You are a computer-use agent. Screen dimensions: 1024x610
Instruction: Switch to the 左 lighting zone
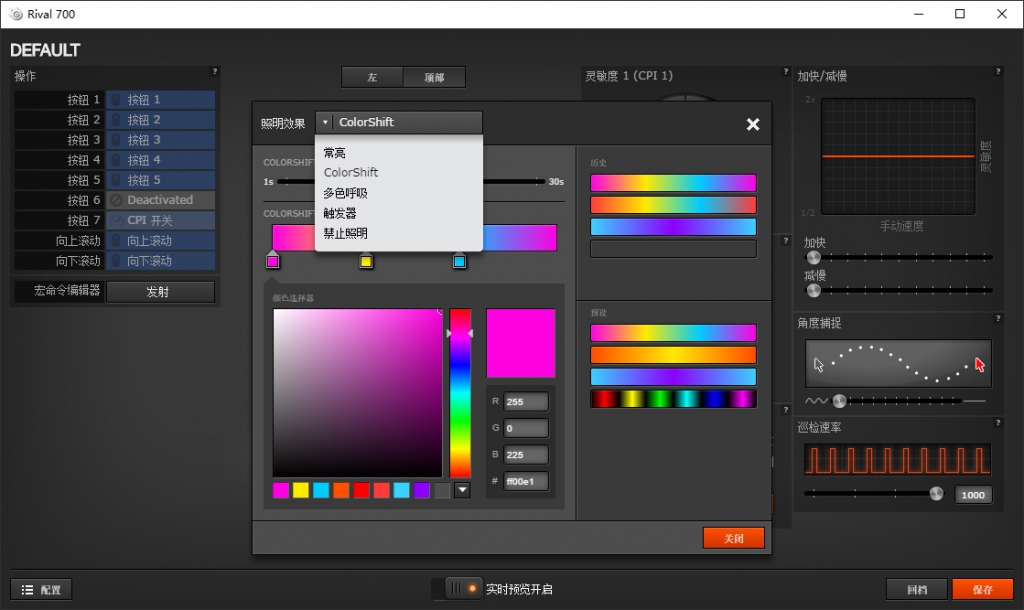[372, 77]
